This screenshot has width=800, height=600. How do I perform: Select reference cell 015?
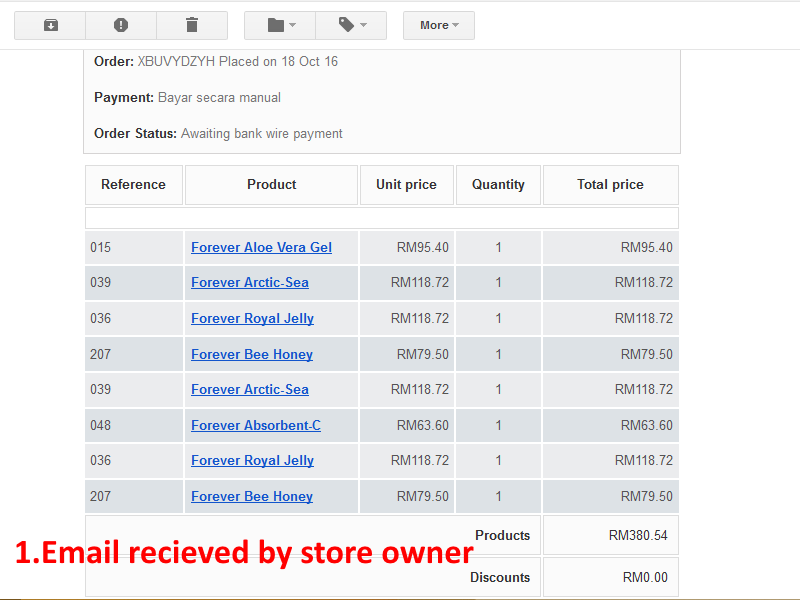coord(134,247)
